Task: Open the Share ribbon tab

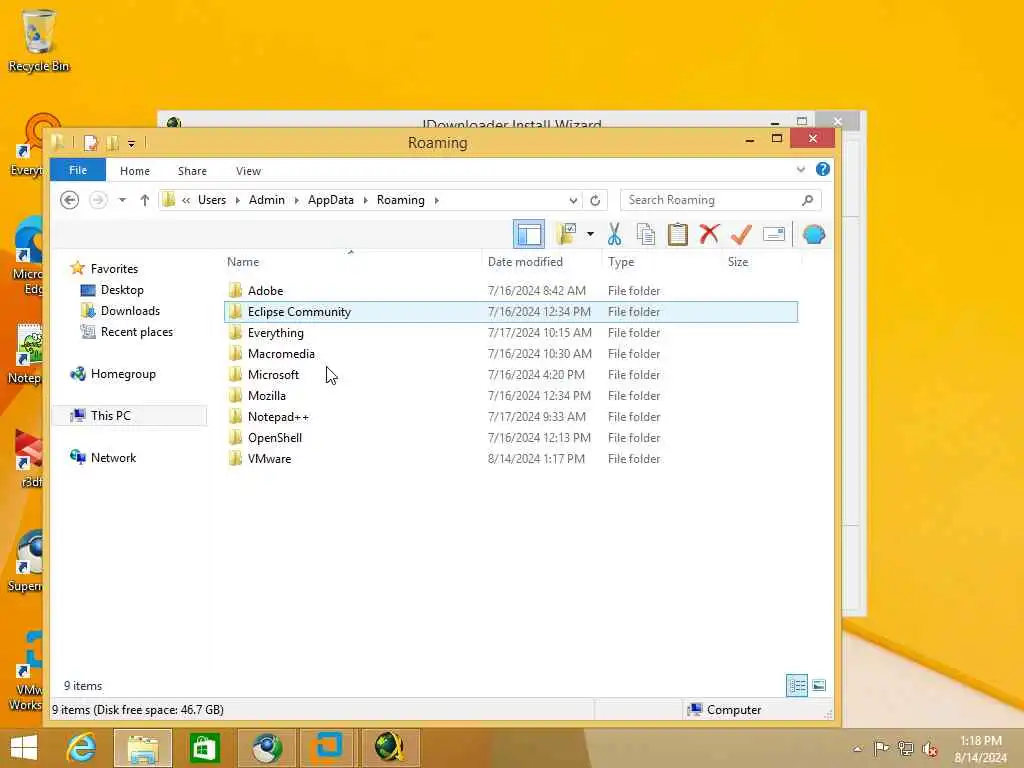Action: pos(192,170)
